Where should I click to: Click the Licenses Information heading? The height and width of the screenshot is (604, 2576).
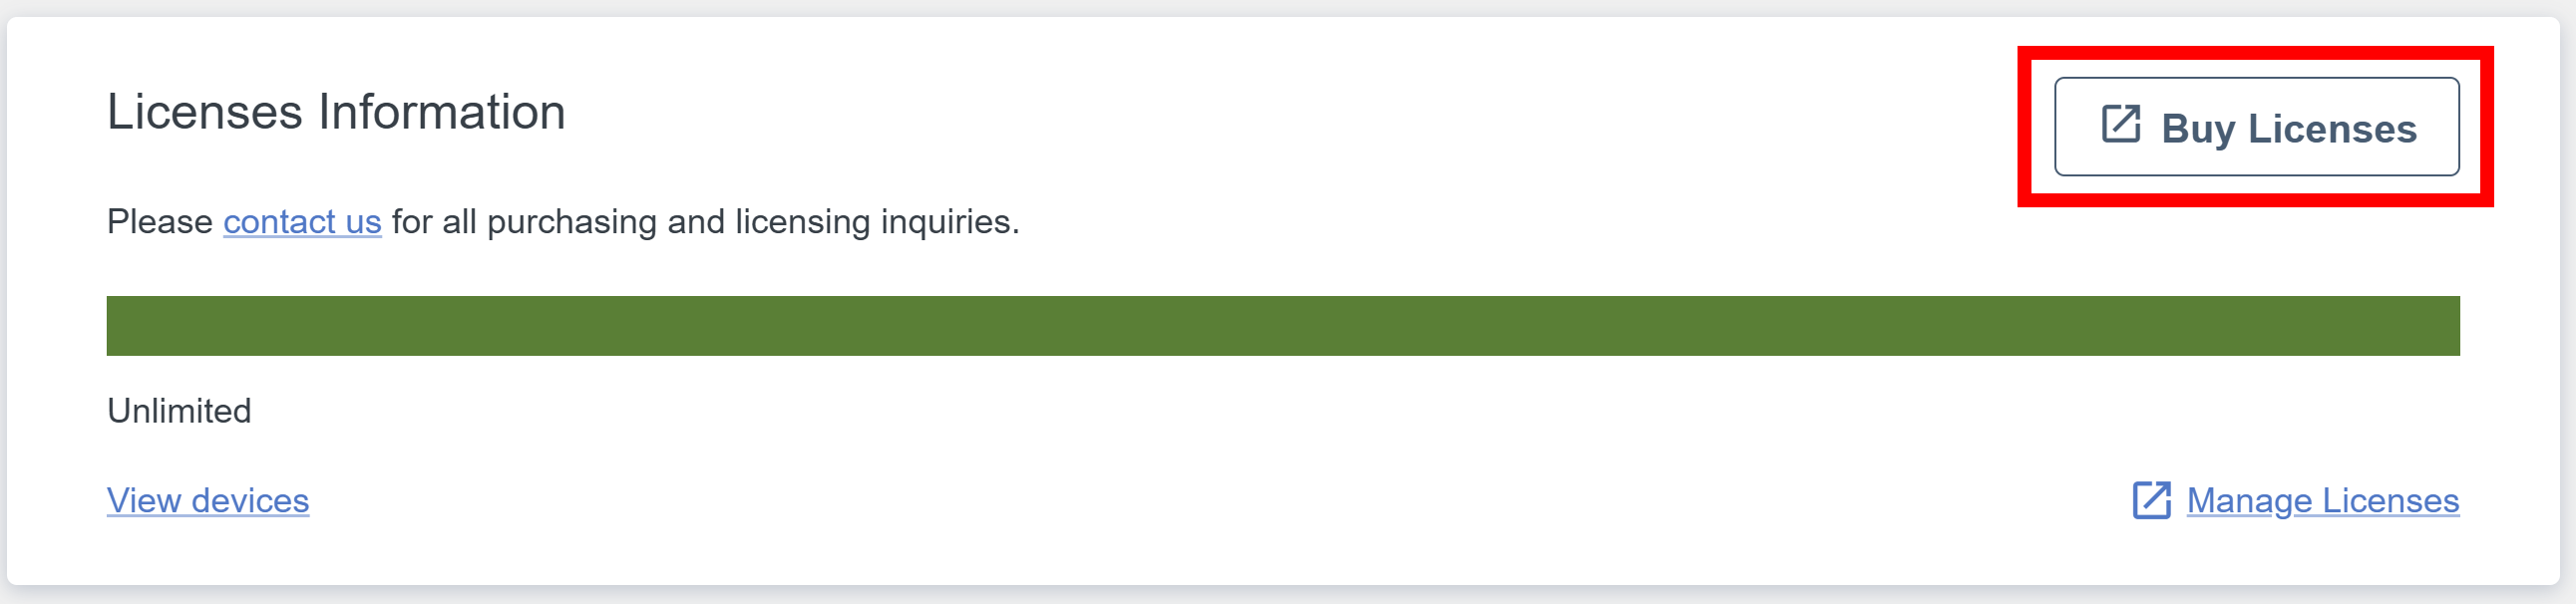(x=336, y=112)
